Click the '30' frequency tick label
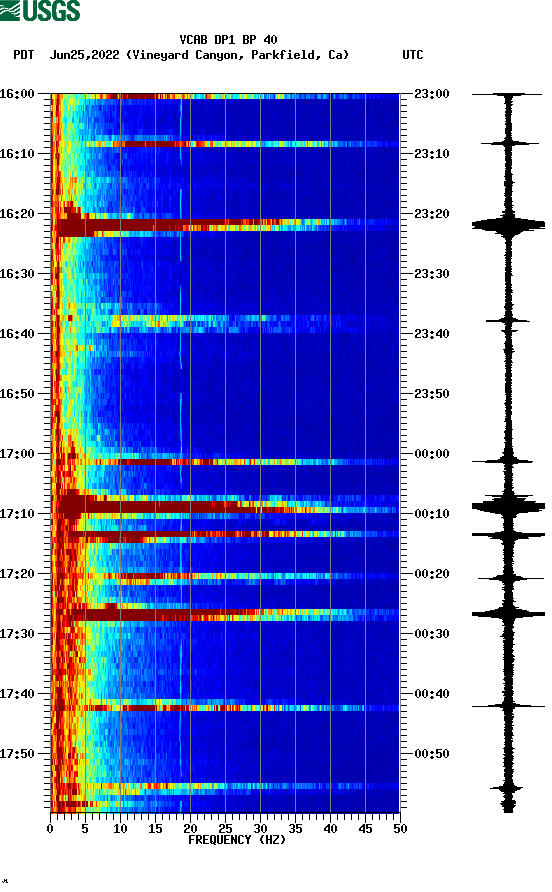Screen dimensions: 552x892 260,829
